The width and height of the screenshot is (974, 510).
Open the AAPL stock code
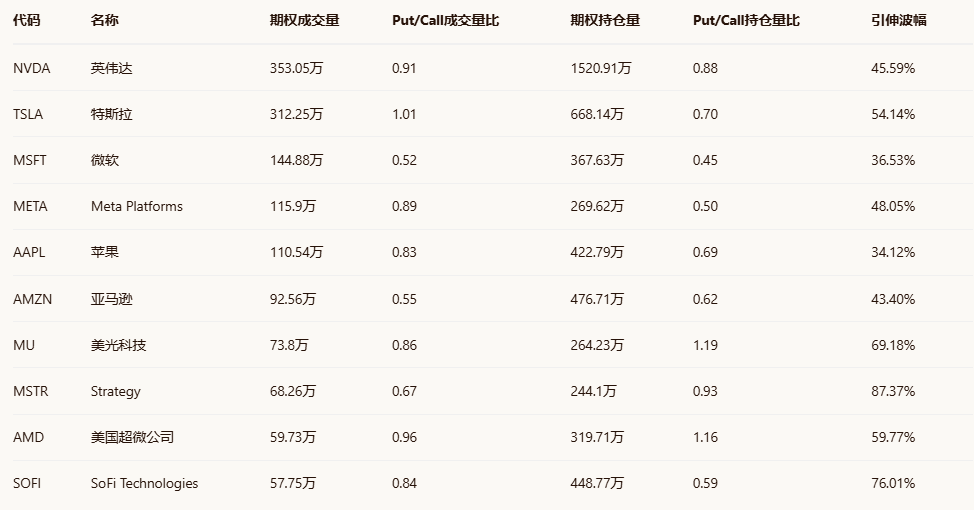[30, 252]
